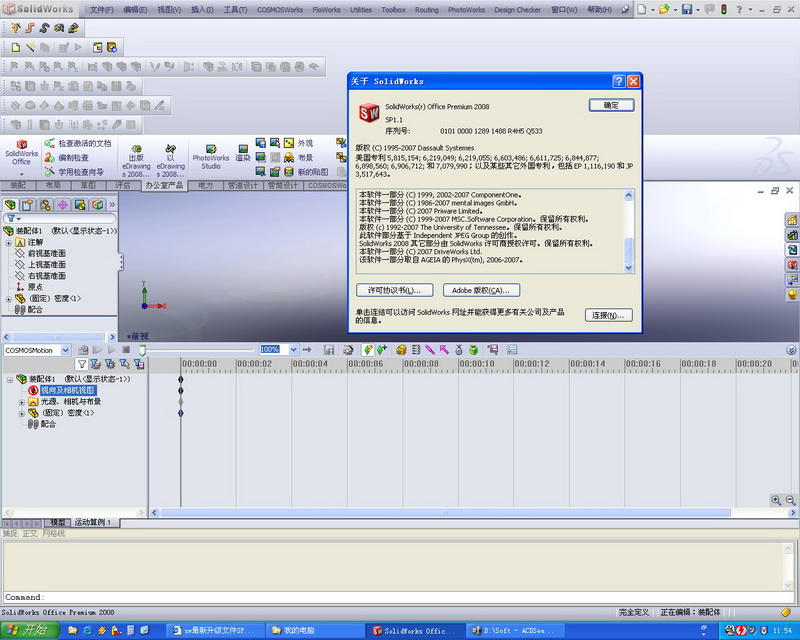Switch to the 电力 command tab
Screen dimensions: 800x640
tap(205, 185)
